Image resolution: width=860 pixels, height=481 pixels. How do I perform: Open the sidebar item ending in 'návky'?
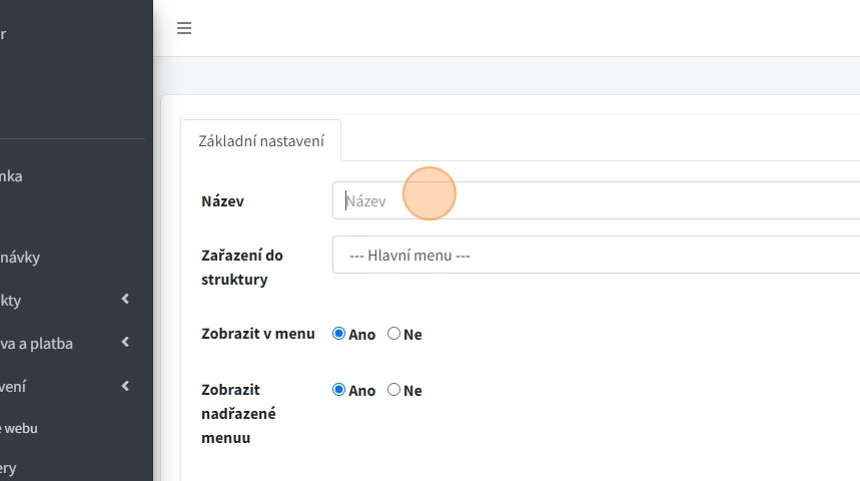pos(20,257)
